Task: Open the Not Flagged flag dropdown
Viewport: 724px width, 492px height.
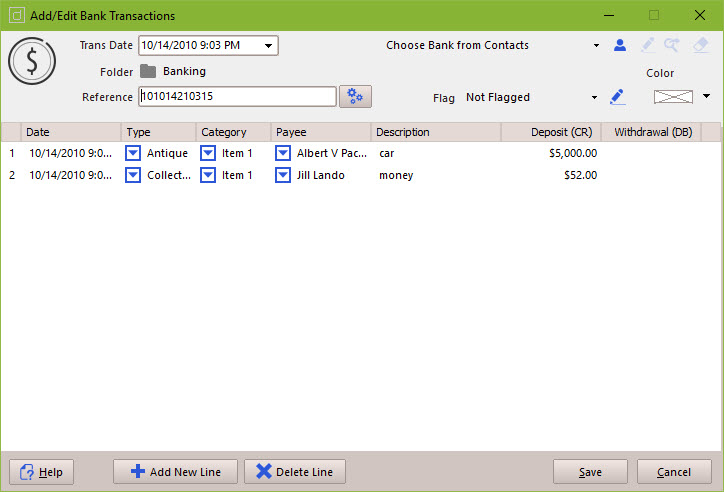Action: (594, 97)
